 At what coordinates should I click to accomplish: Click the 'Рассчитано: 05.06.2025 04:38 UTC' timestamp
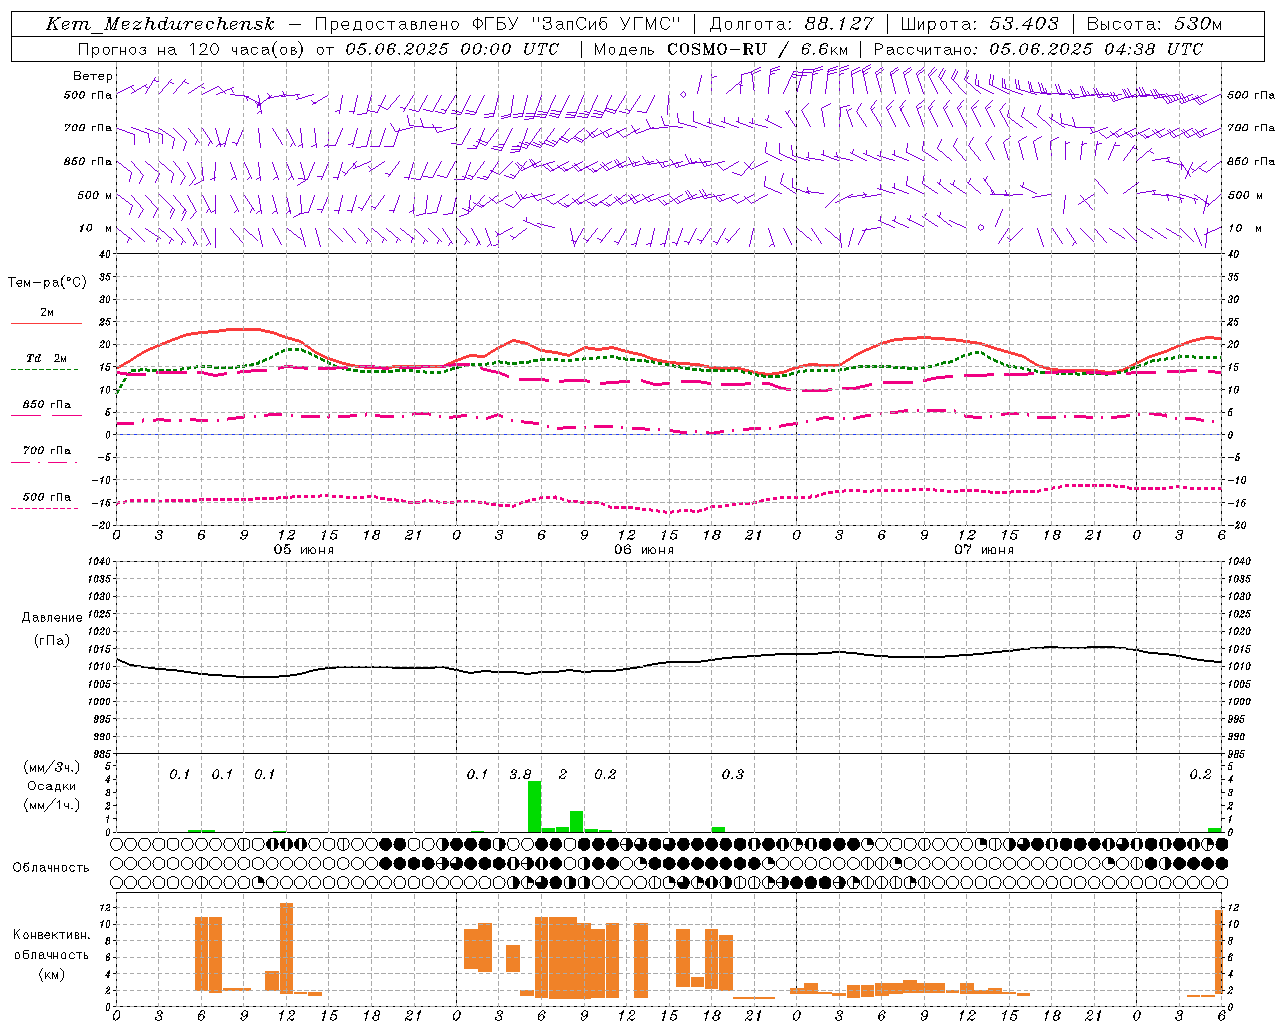1038,49
